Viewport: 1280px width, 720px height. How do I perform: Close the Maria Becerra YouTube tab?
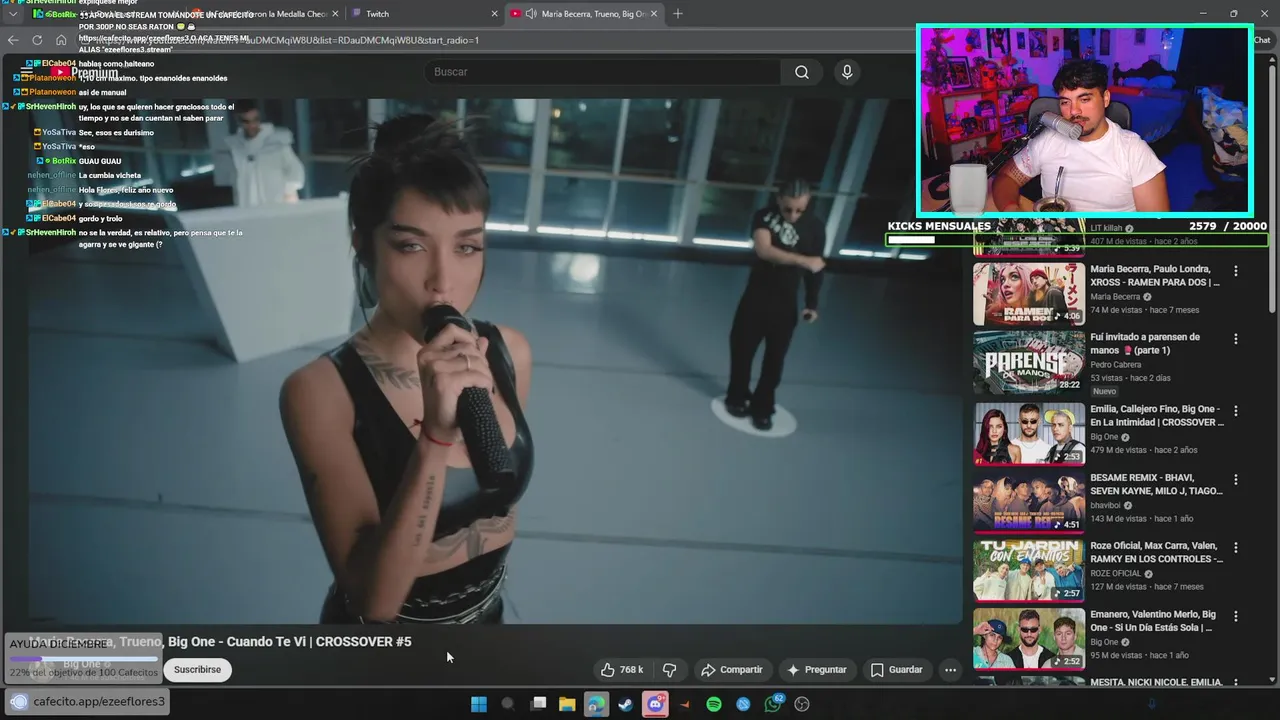click(654, 14)
